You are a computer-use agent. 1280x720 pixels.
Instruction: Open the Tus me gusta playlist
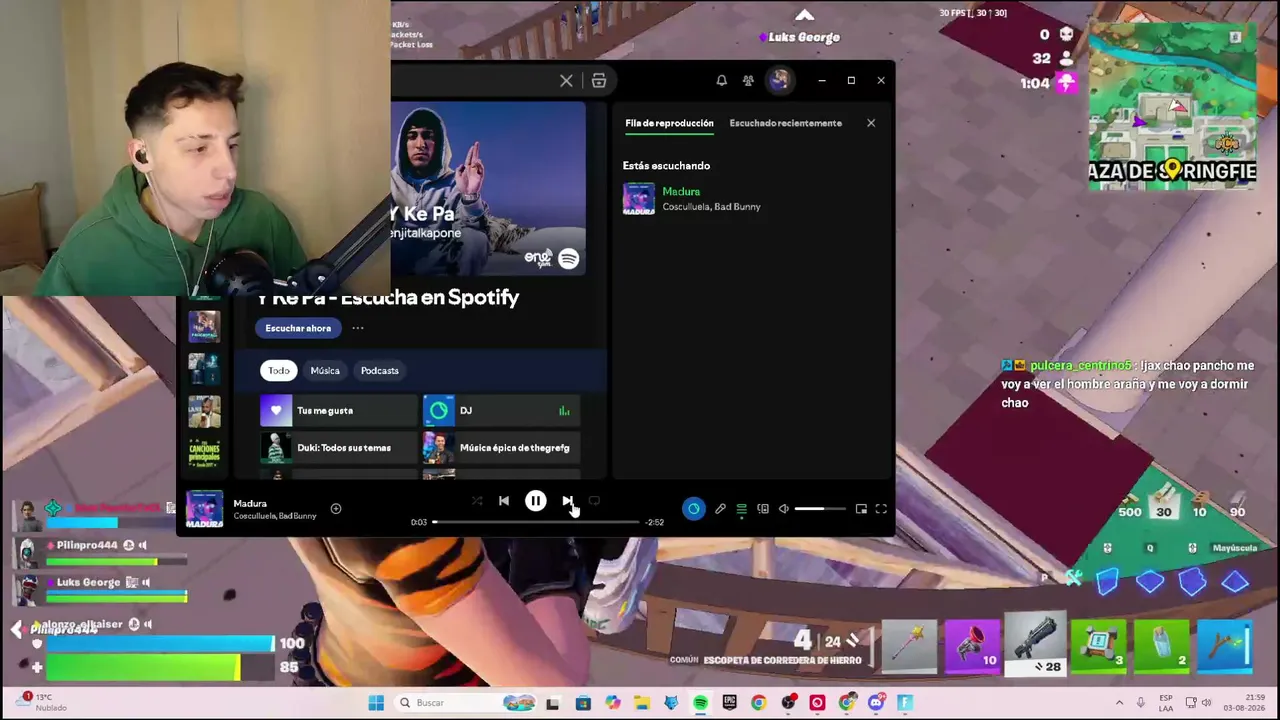pos(338,411)
